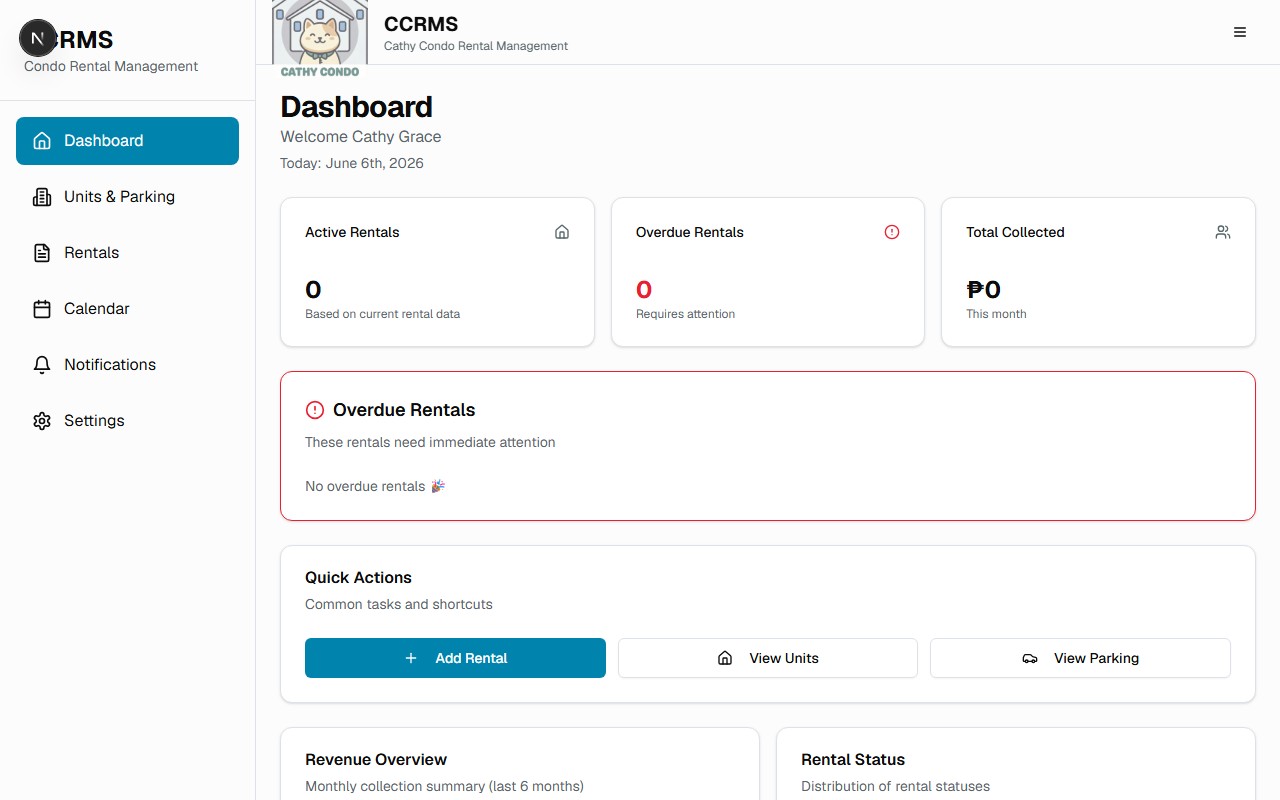The width and height of the screenshot is (1280, 800).
Task: Click the View Units button
Action: click(x=768, y=658)
